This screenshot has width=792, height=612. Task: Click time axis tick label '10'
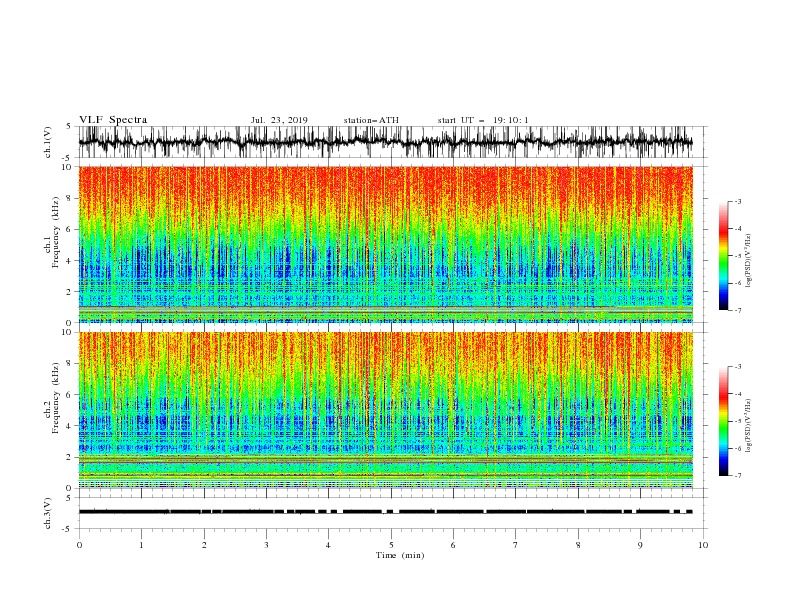tap(703, 545)
